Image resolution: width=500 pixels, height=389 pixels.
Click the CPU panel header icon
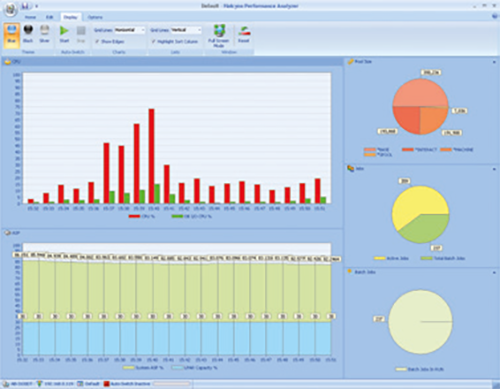pos(8,62)
